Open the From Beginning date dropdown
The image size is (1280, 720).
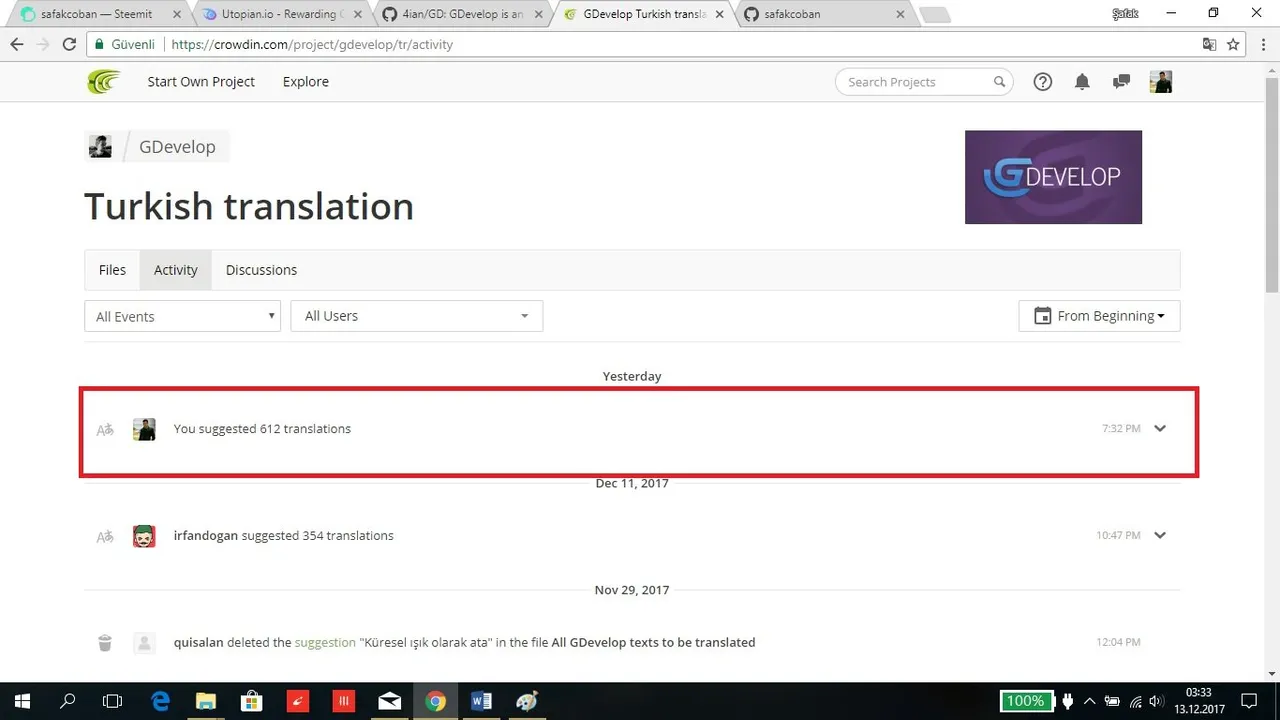(1099, 316)
